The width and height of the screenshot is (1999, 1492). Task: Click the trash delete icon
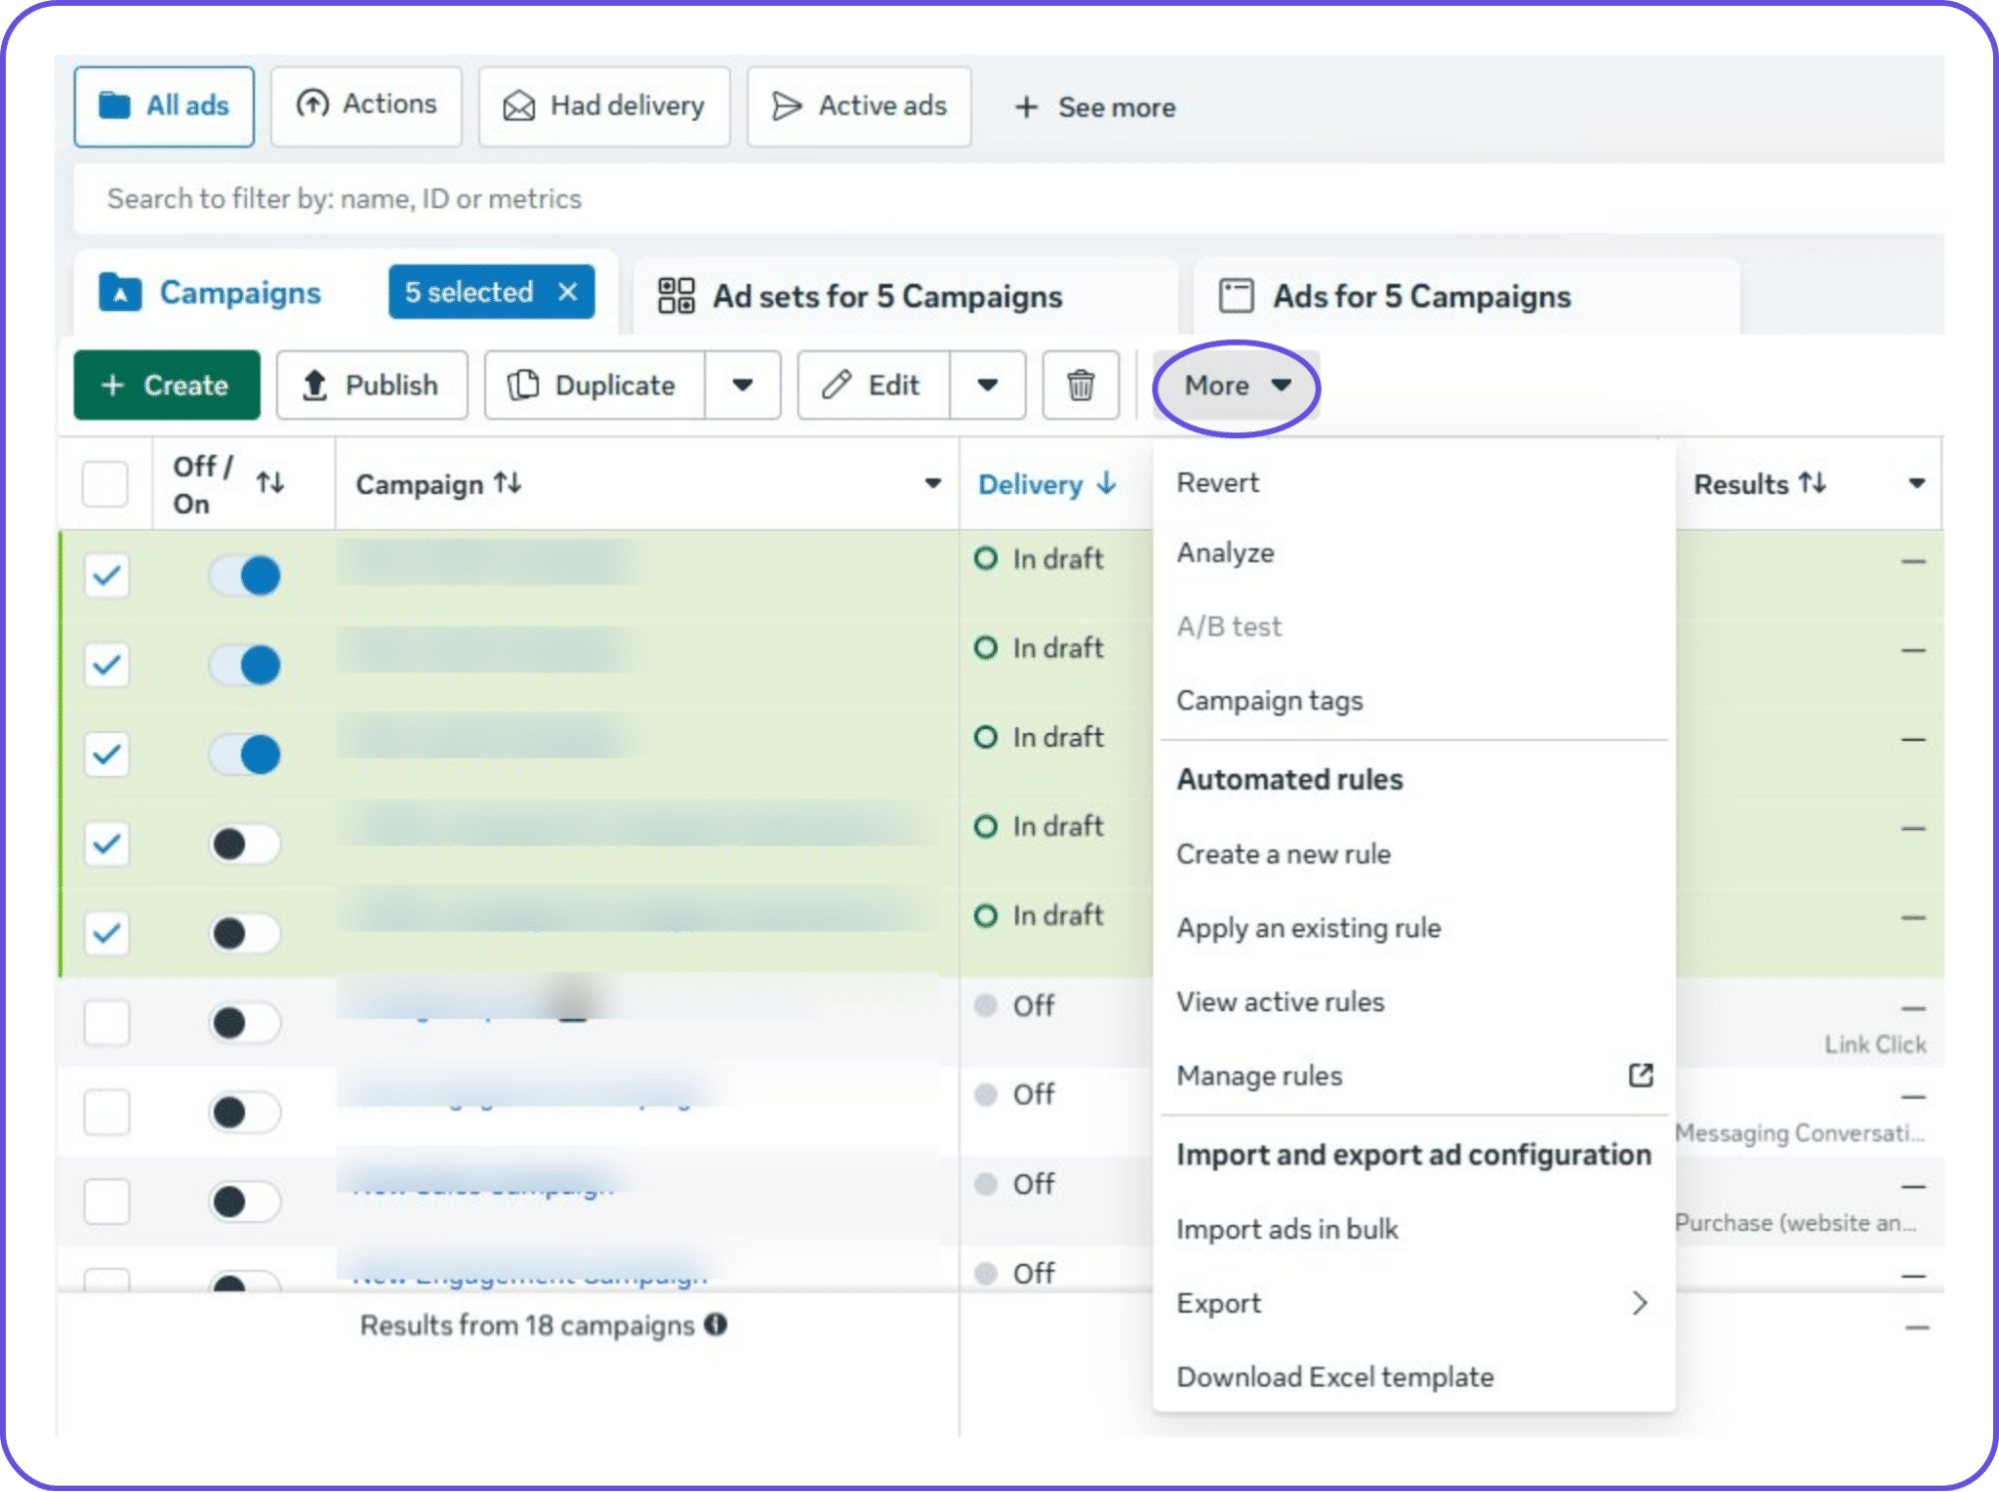(1080, 385)
